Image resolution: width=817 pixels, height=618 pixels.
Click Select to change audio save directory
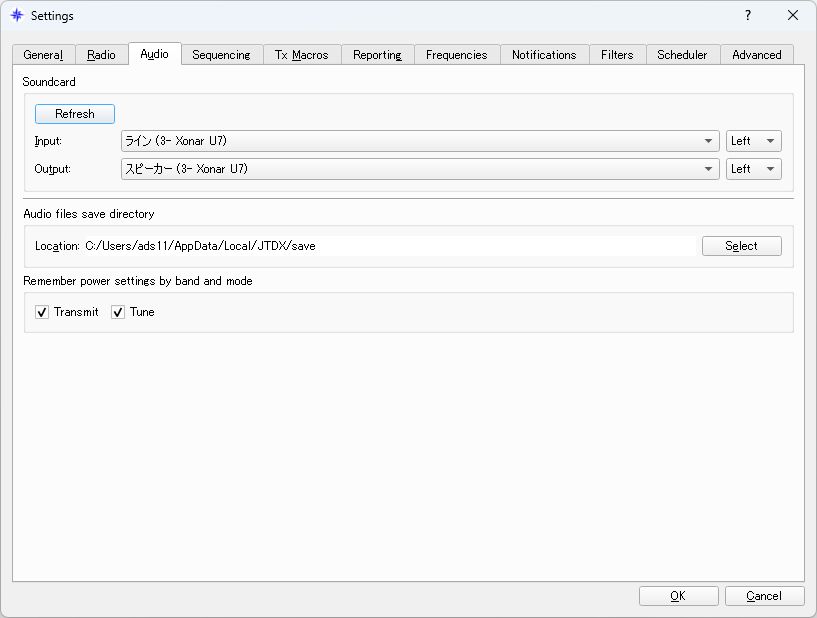point(741,245)
